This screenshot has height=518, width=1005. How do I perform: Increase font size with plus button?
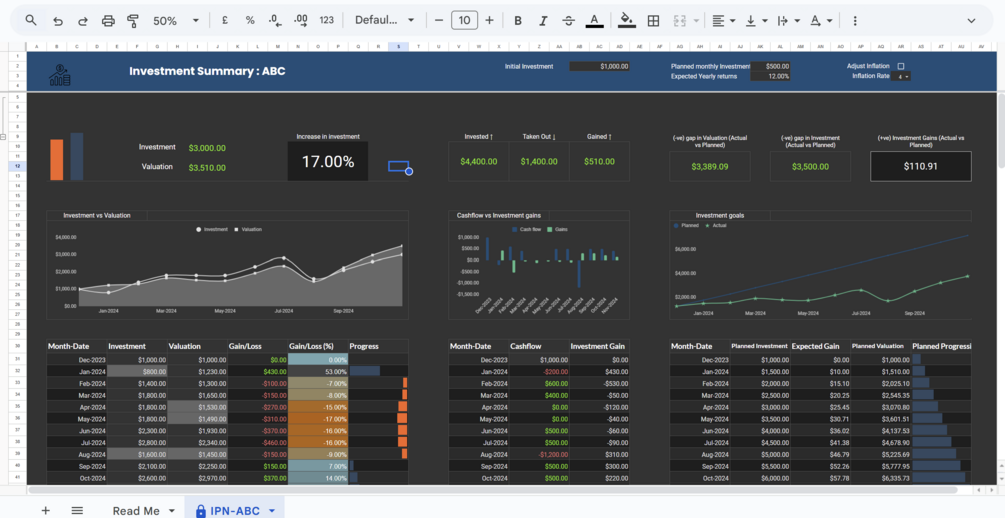point(490,21)
